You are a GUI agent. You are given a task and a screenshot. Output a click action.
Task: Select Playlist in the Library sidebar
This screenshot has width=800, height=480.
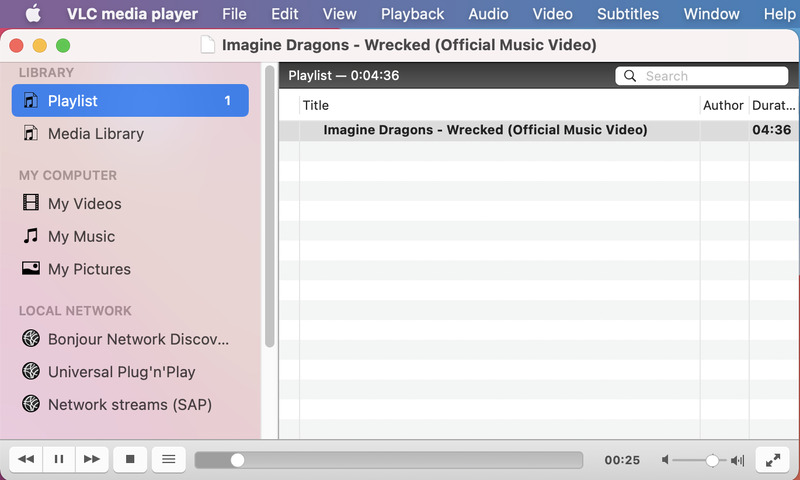point(130,100)
